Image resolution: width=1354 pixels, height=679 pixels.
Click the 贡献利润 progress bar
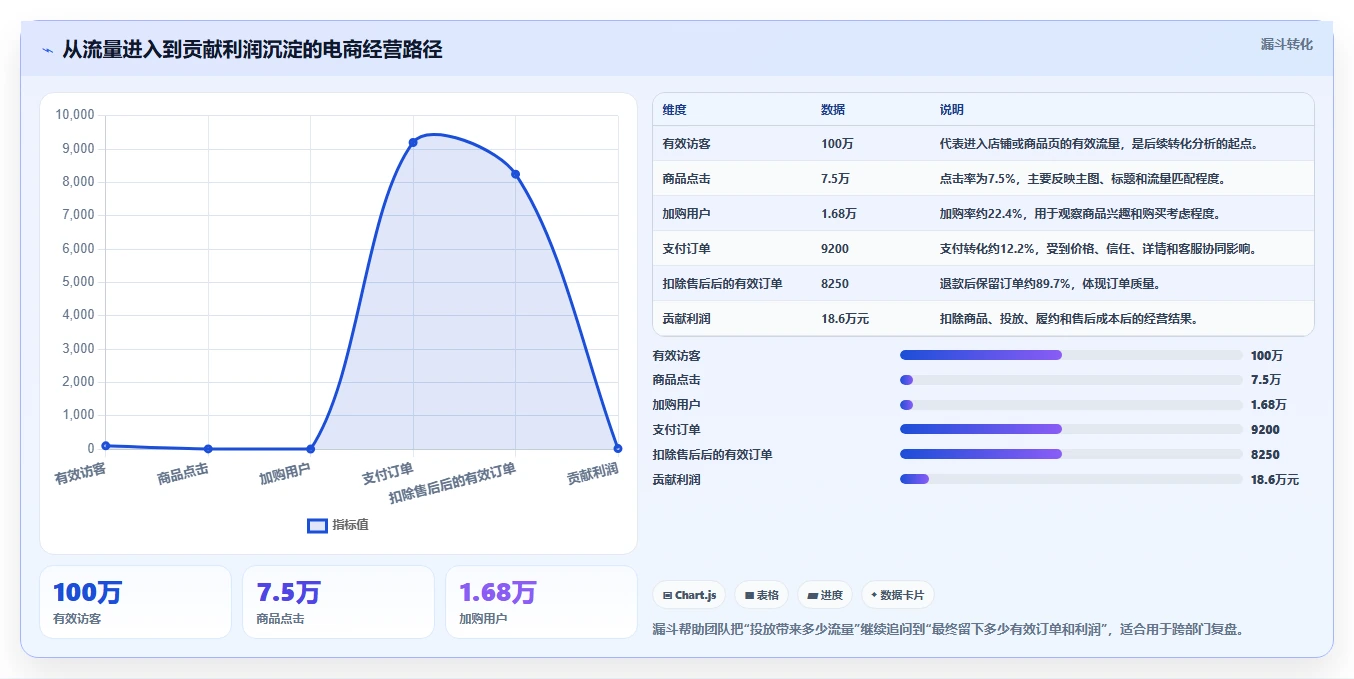pyautogui.click(x=1071, y=479)
